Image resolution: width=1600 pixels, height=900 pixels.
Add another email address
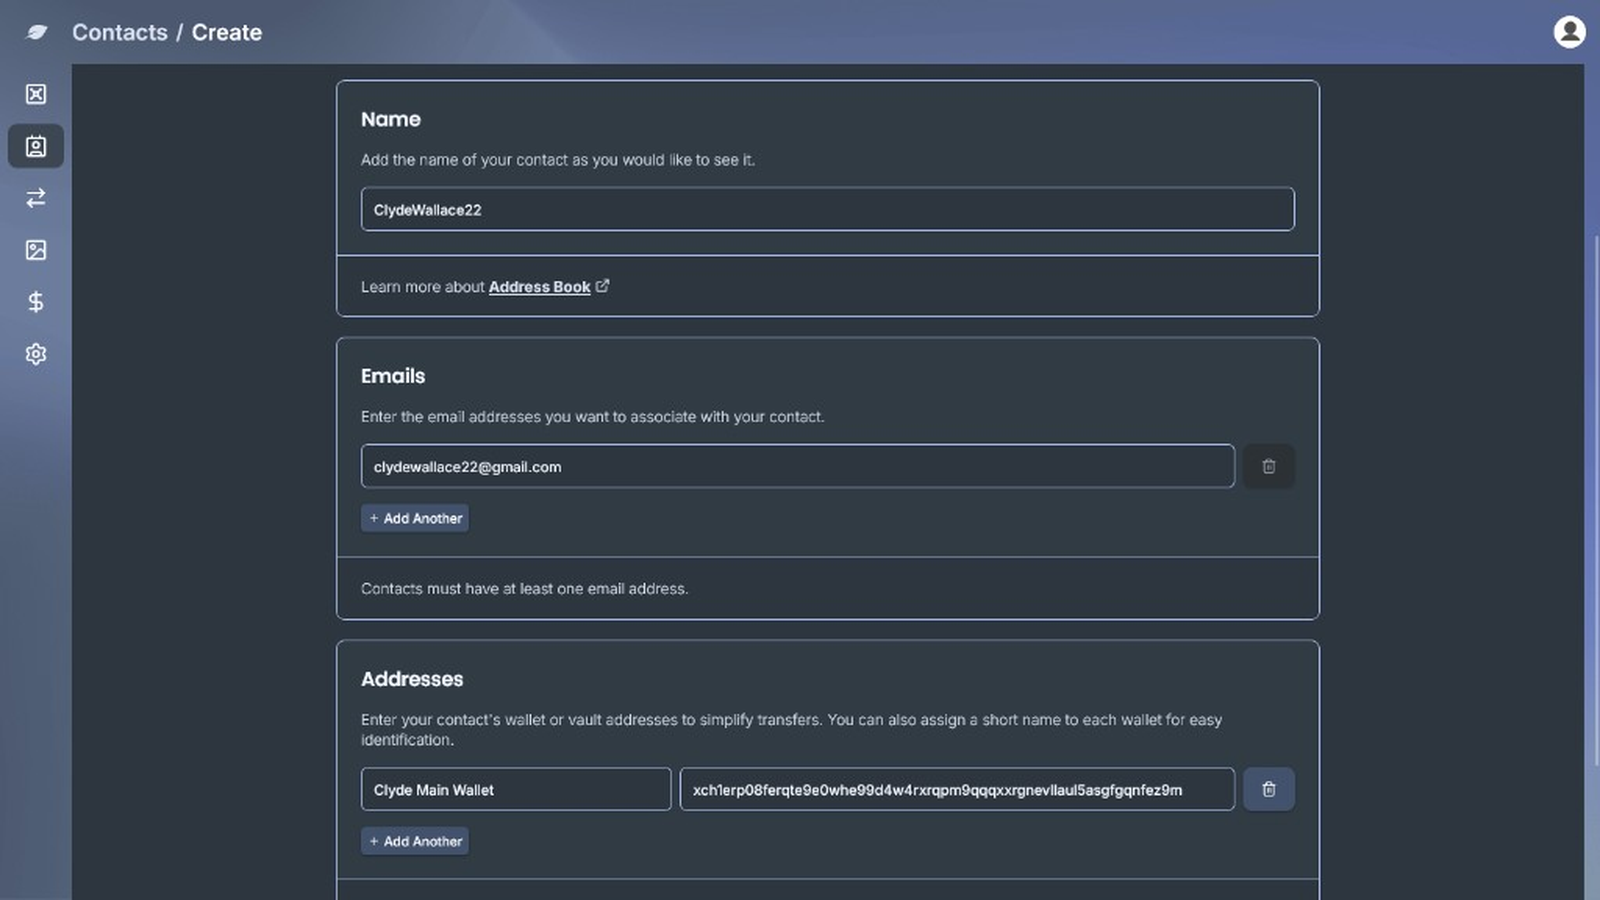(415, 518)
